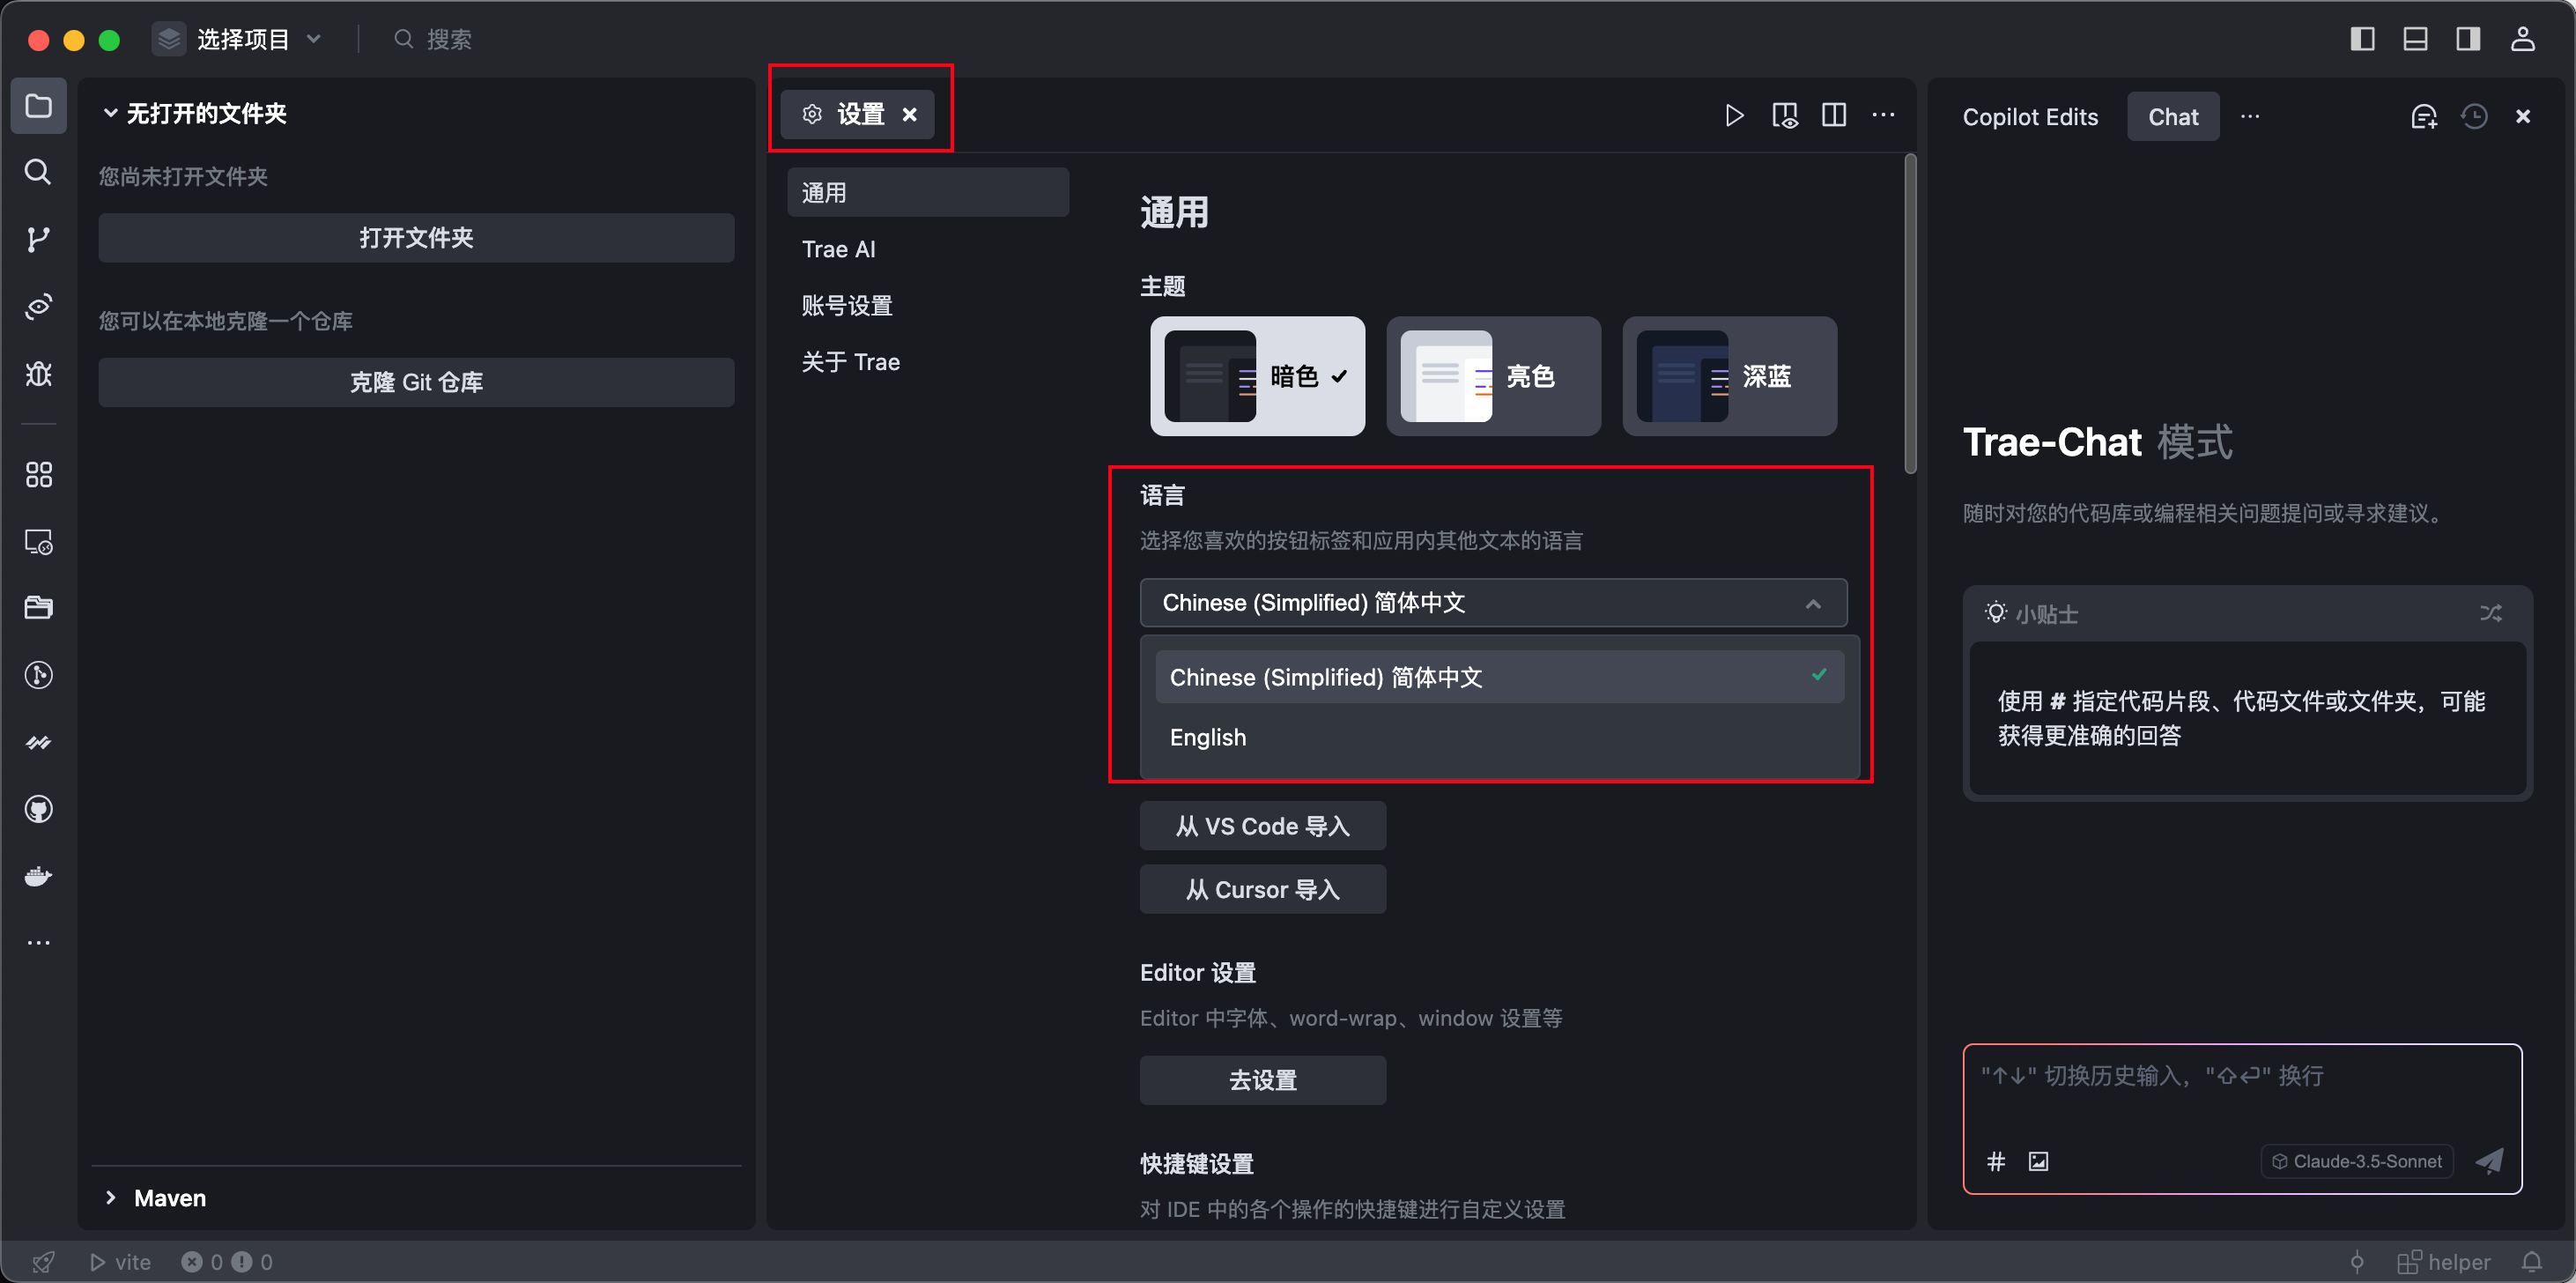Switch to the Copilot Edits tab
The width and height of the screenshot is (2576, 1283).
click(2029, 116)
